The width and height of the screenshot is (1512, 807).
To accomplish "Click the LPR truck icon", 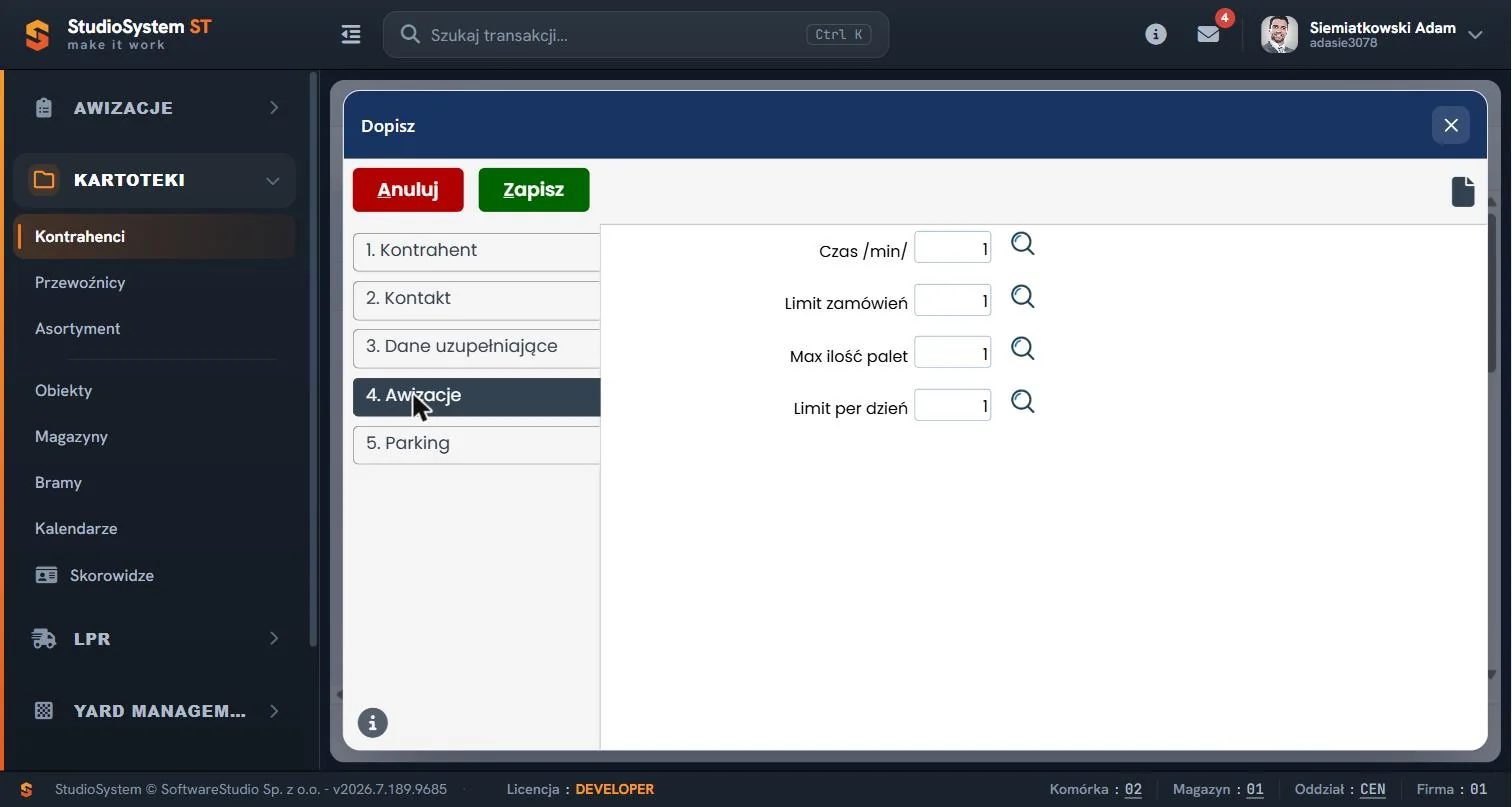I will pos(44,638).
